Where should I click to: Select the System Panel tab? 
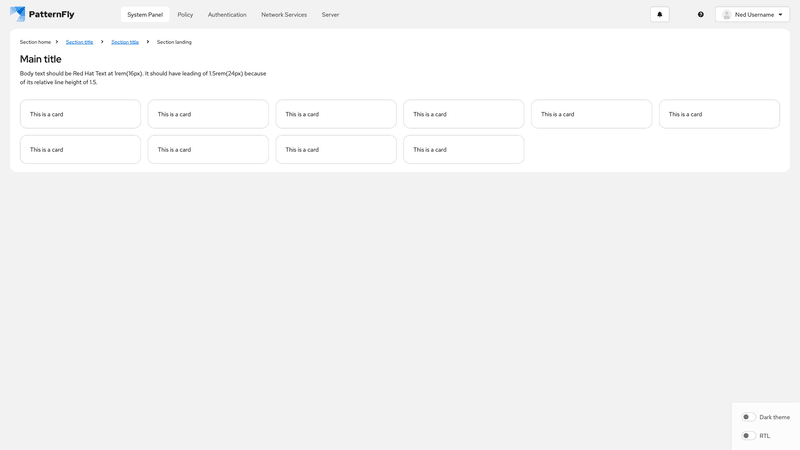tap(145, 14)
